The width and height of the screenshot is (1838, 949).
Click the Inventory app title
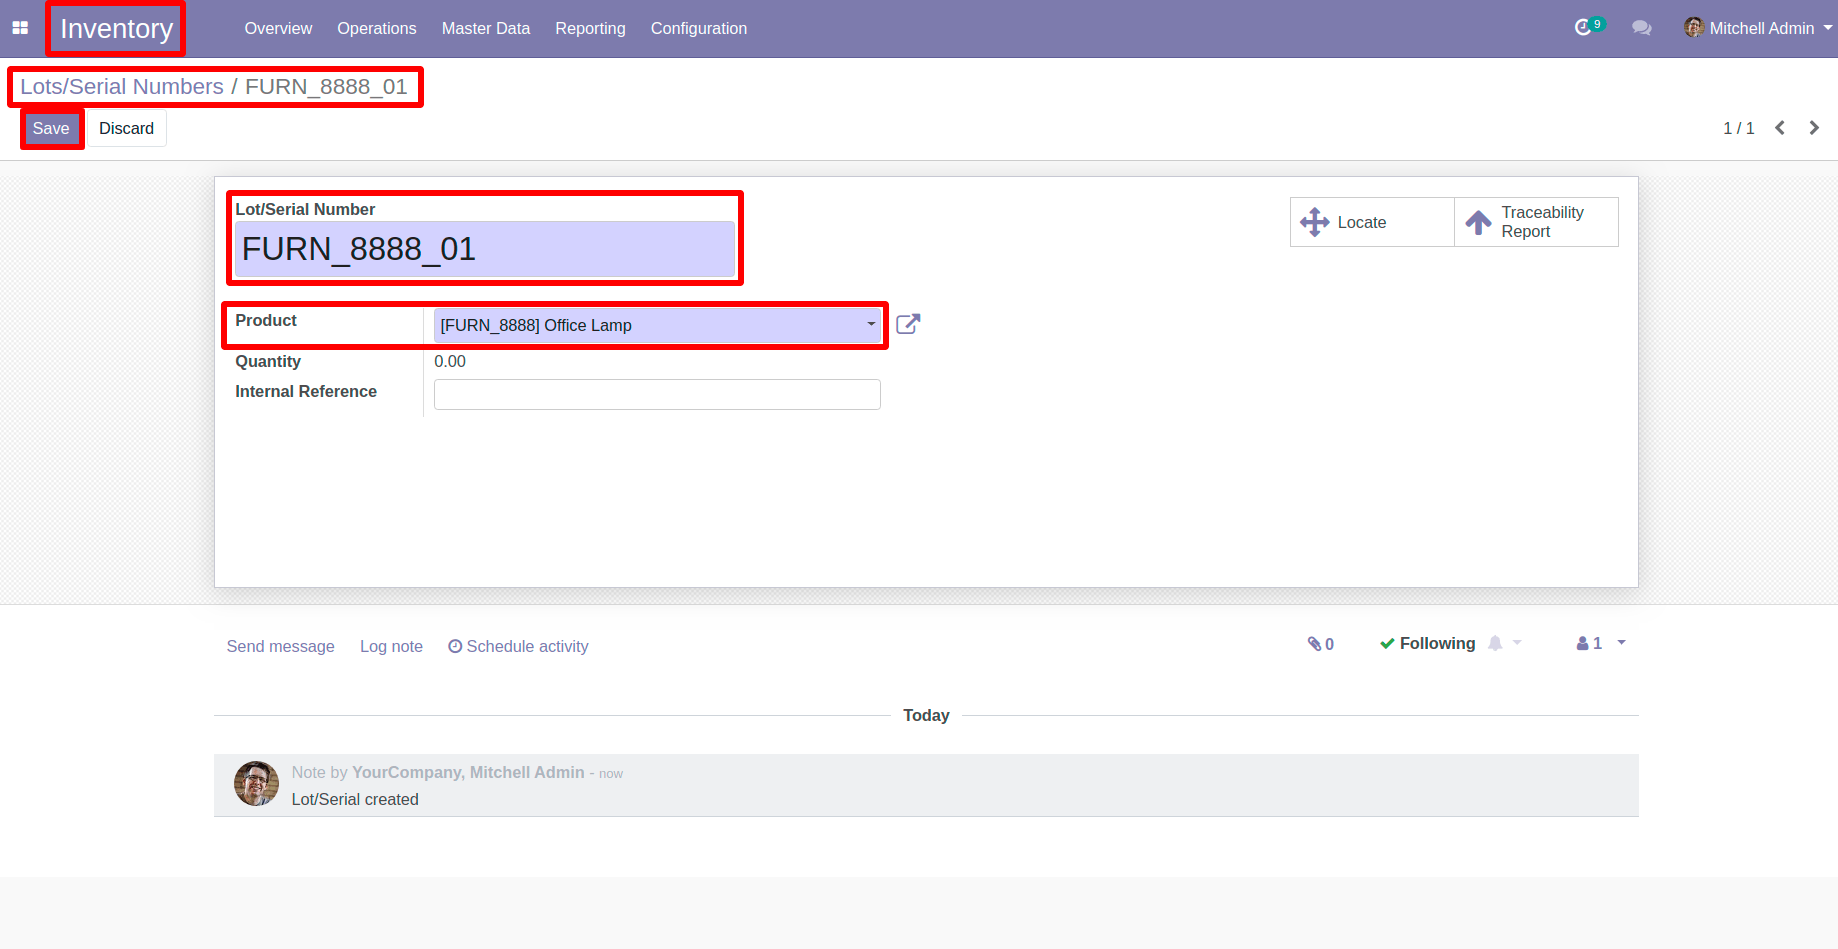(x=116, y=28)
